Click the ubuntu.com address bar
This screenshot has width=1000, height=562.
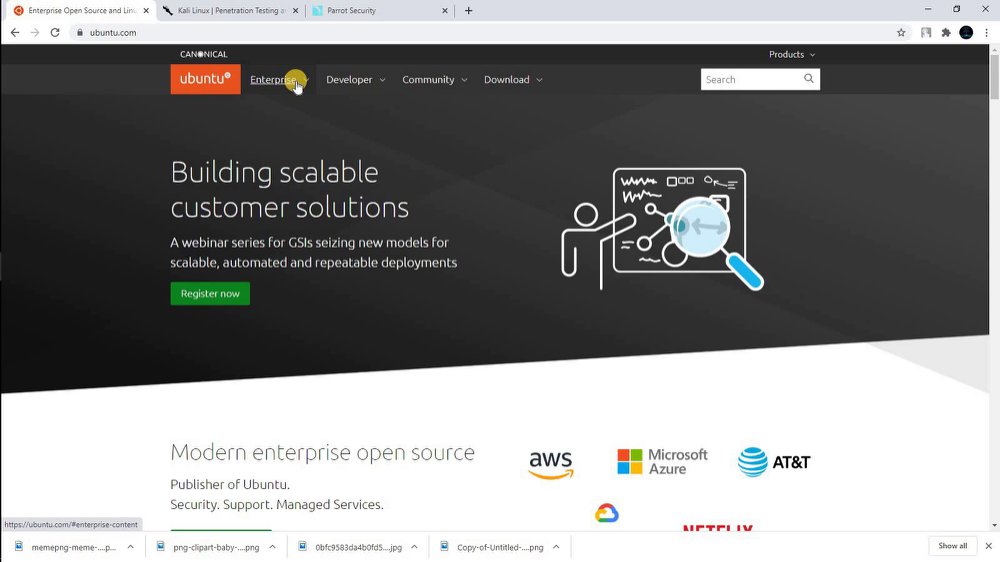point(485,33)
